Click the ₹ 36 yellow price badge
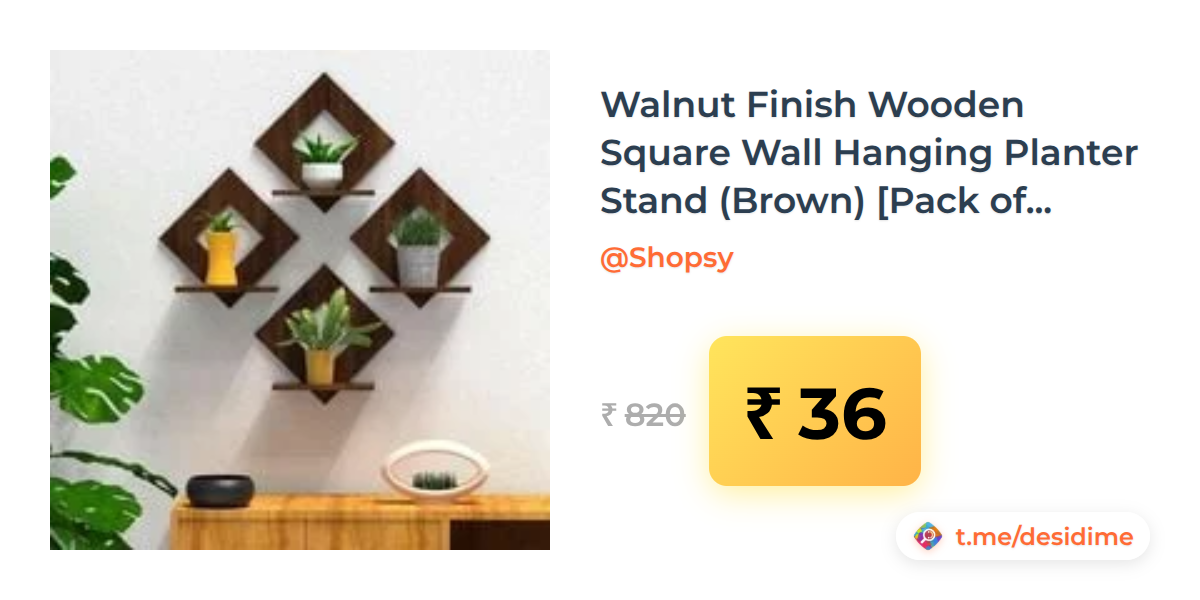This screenshot has height=600, width=1200. tap(814, 411)
